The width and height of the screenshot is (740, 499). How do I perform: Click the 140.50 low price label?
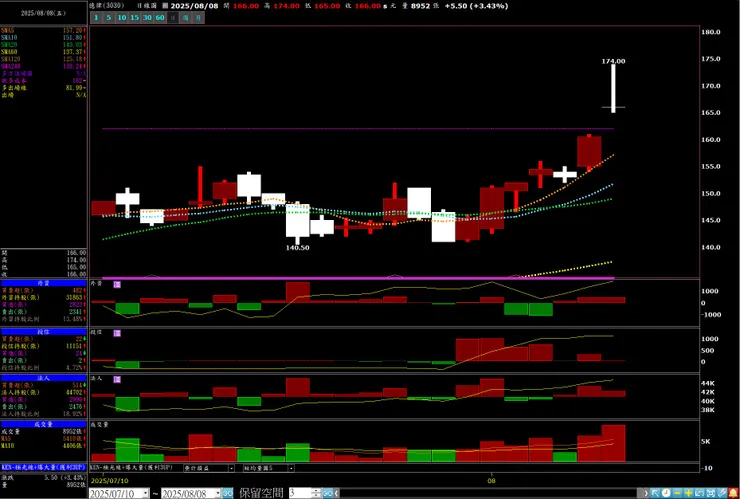298,247
